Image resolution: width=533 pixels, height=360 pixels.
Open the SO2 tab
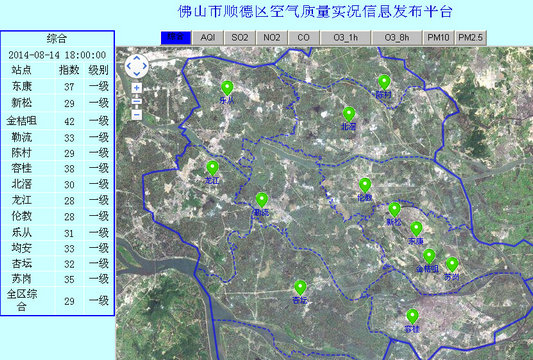pyautogui.click(x=240, y=37)
